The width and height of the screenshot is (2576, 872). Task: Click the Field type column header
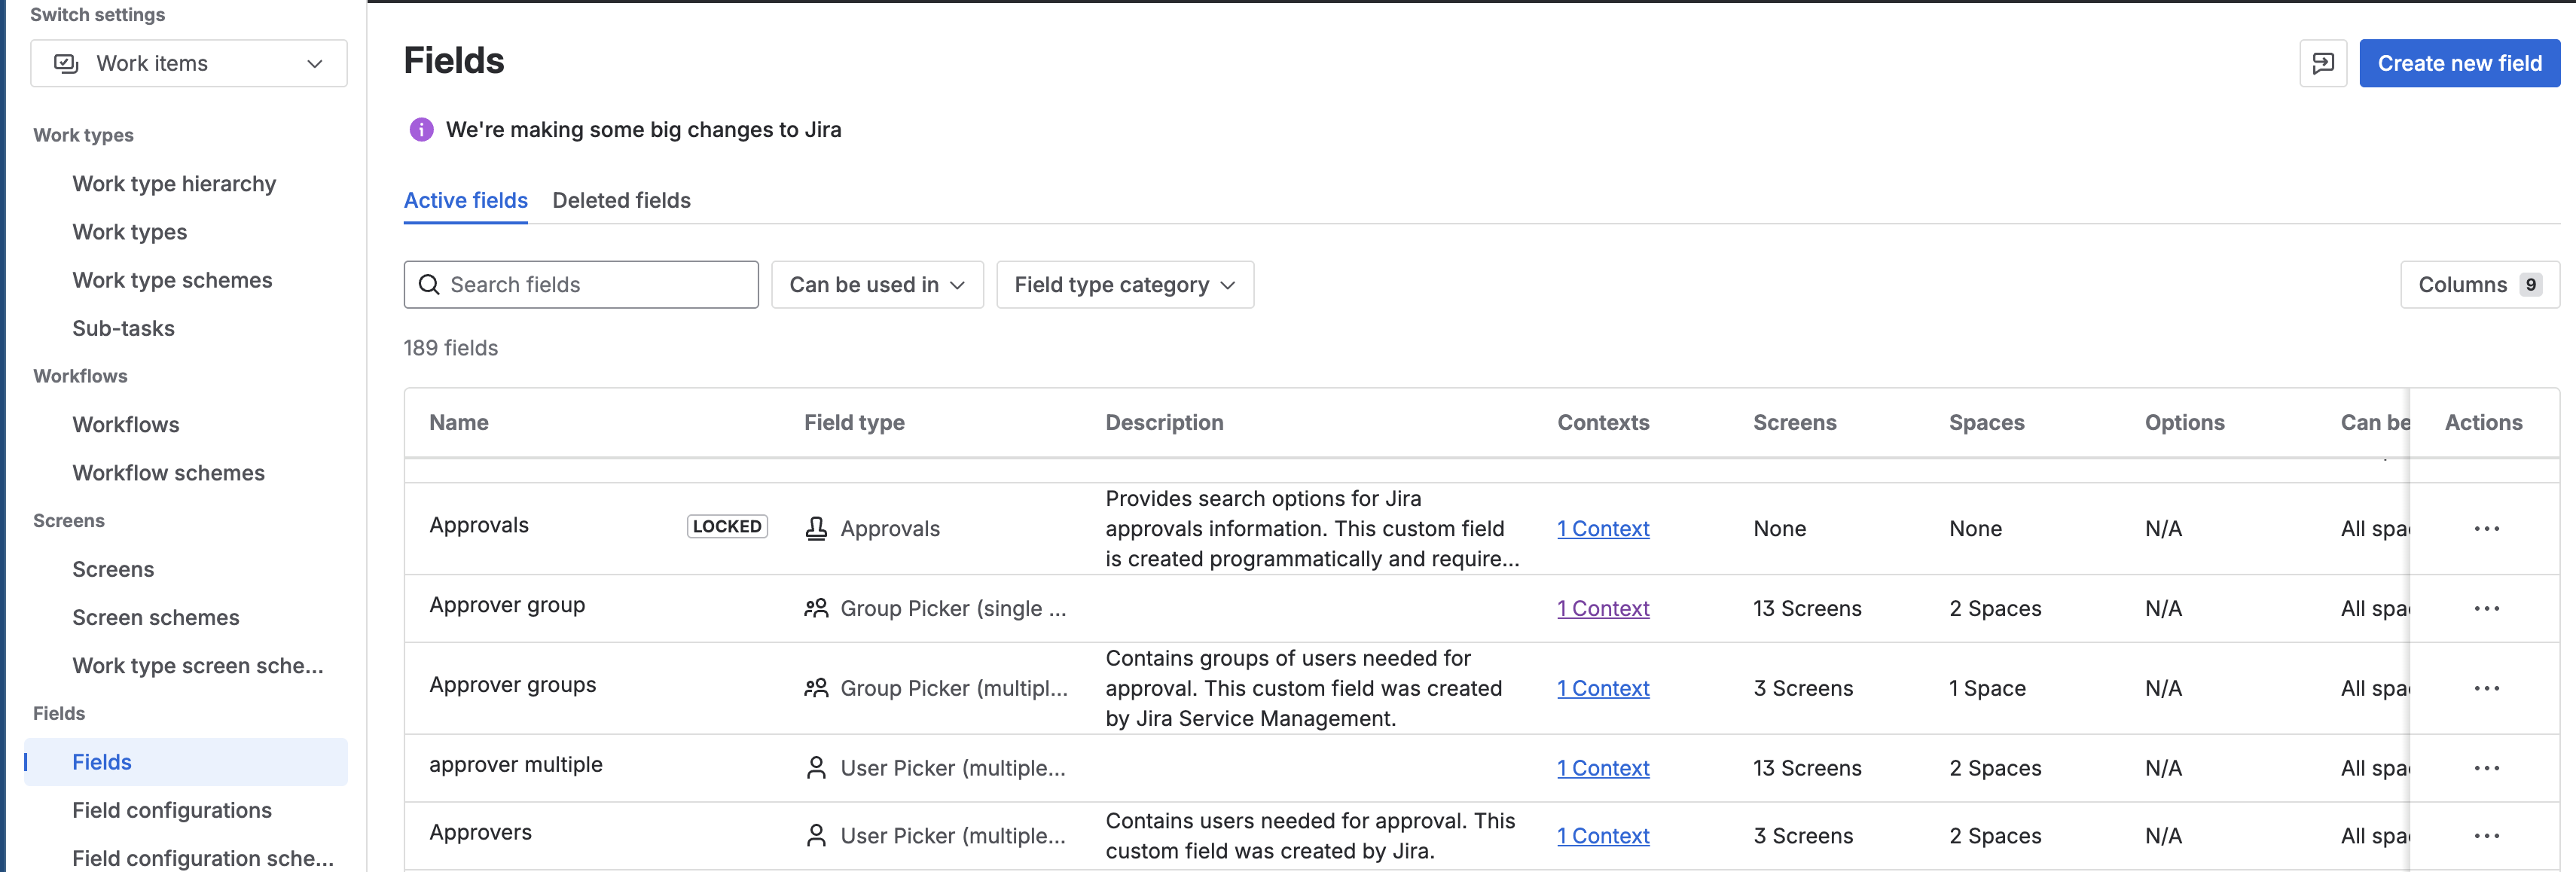(x=854, y=422)
